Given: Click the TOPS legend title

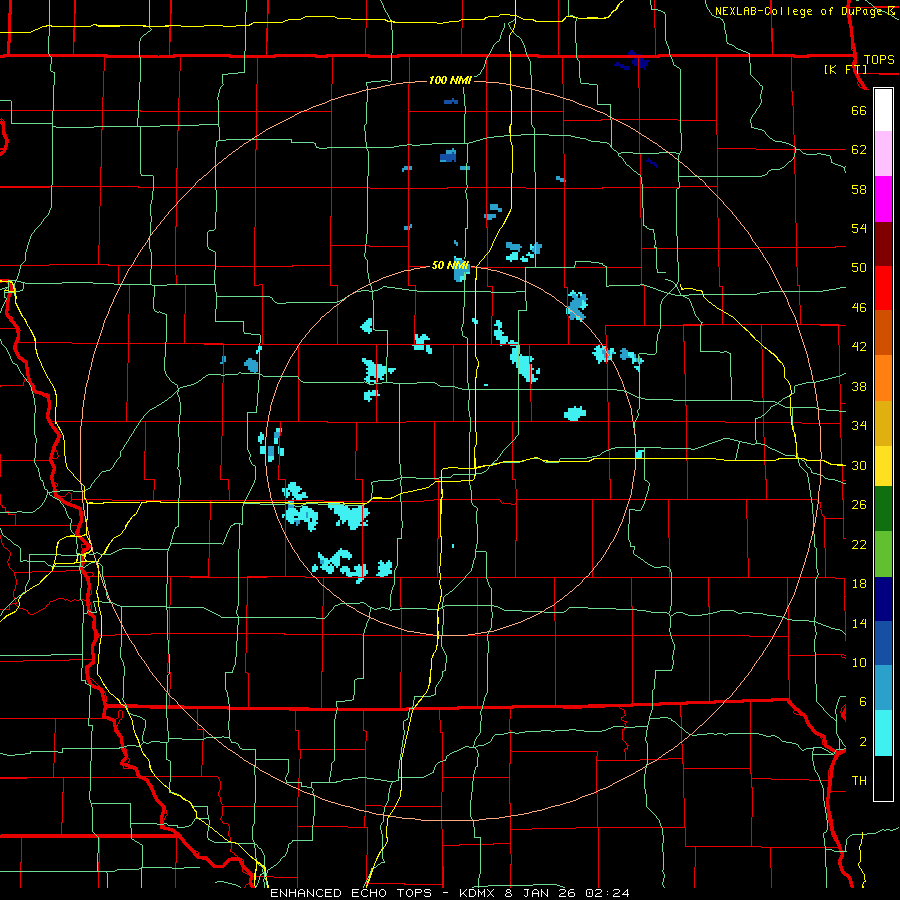Looking at the screenshot, I should point(879,60).
